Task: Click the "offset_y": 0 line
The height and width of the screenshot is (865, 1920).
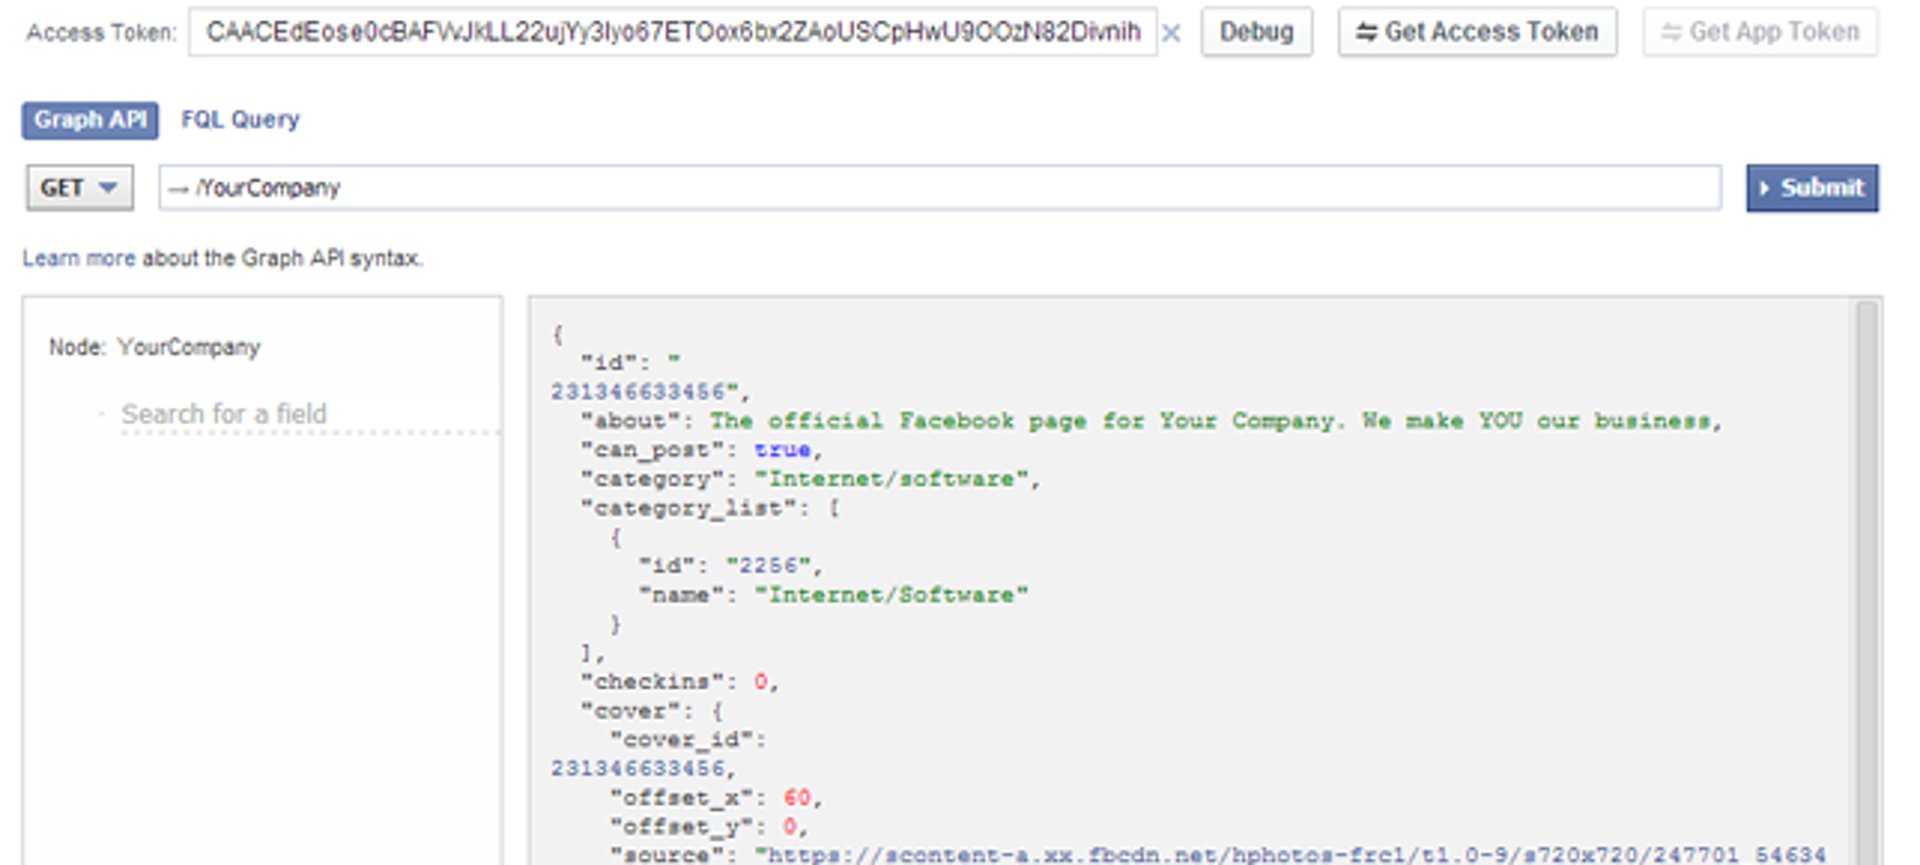Action: (x=709, y=827)
